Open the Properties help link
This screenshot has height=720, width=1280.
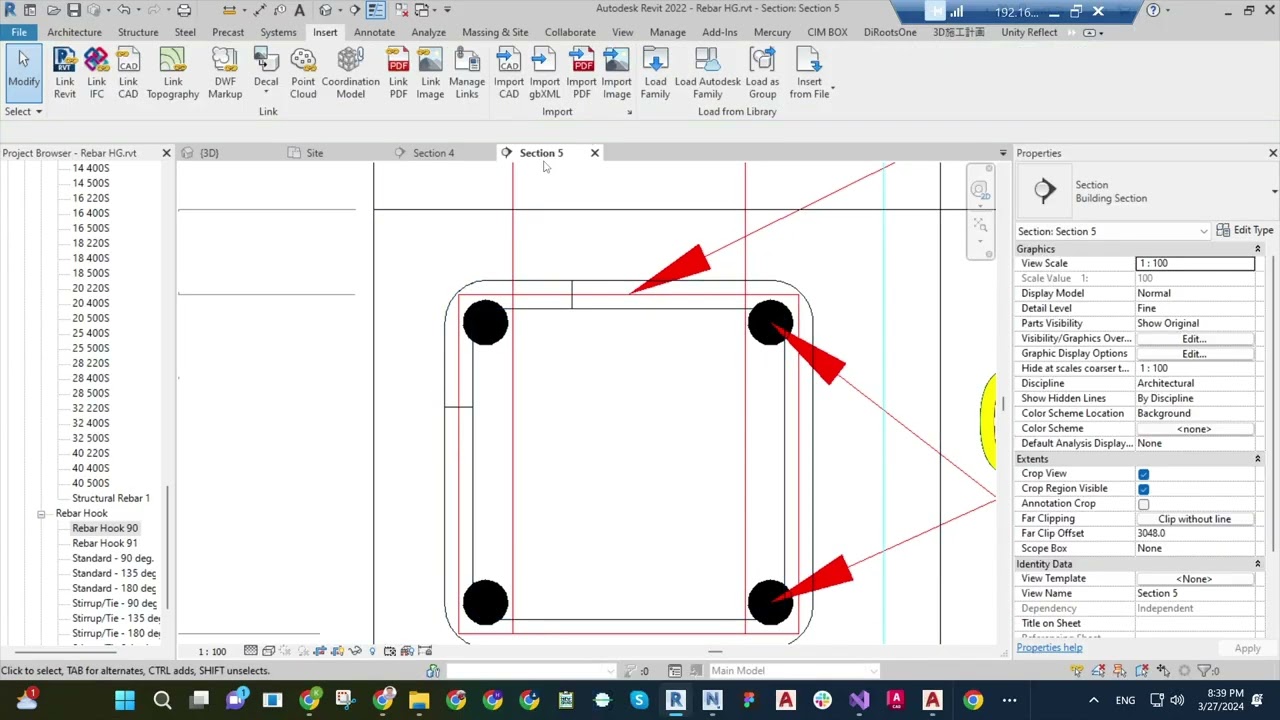(1049, 648)
